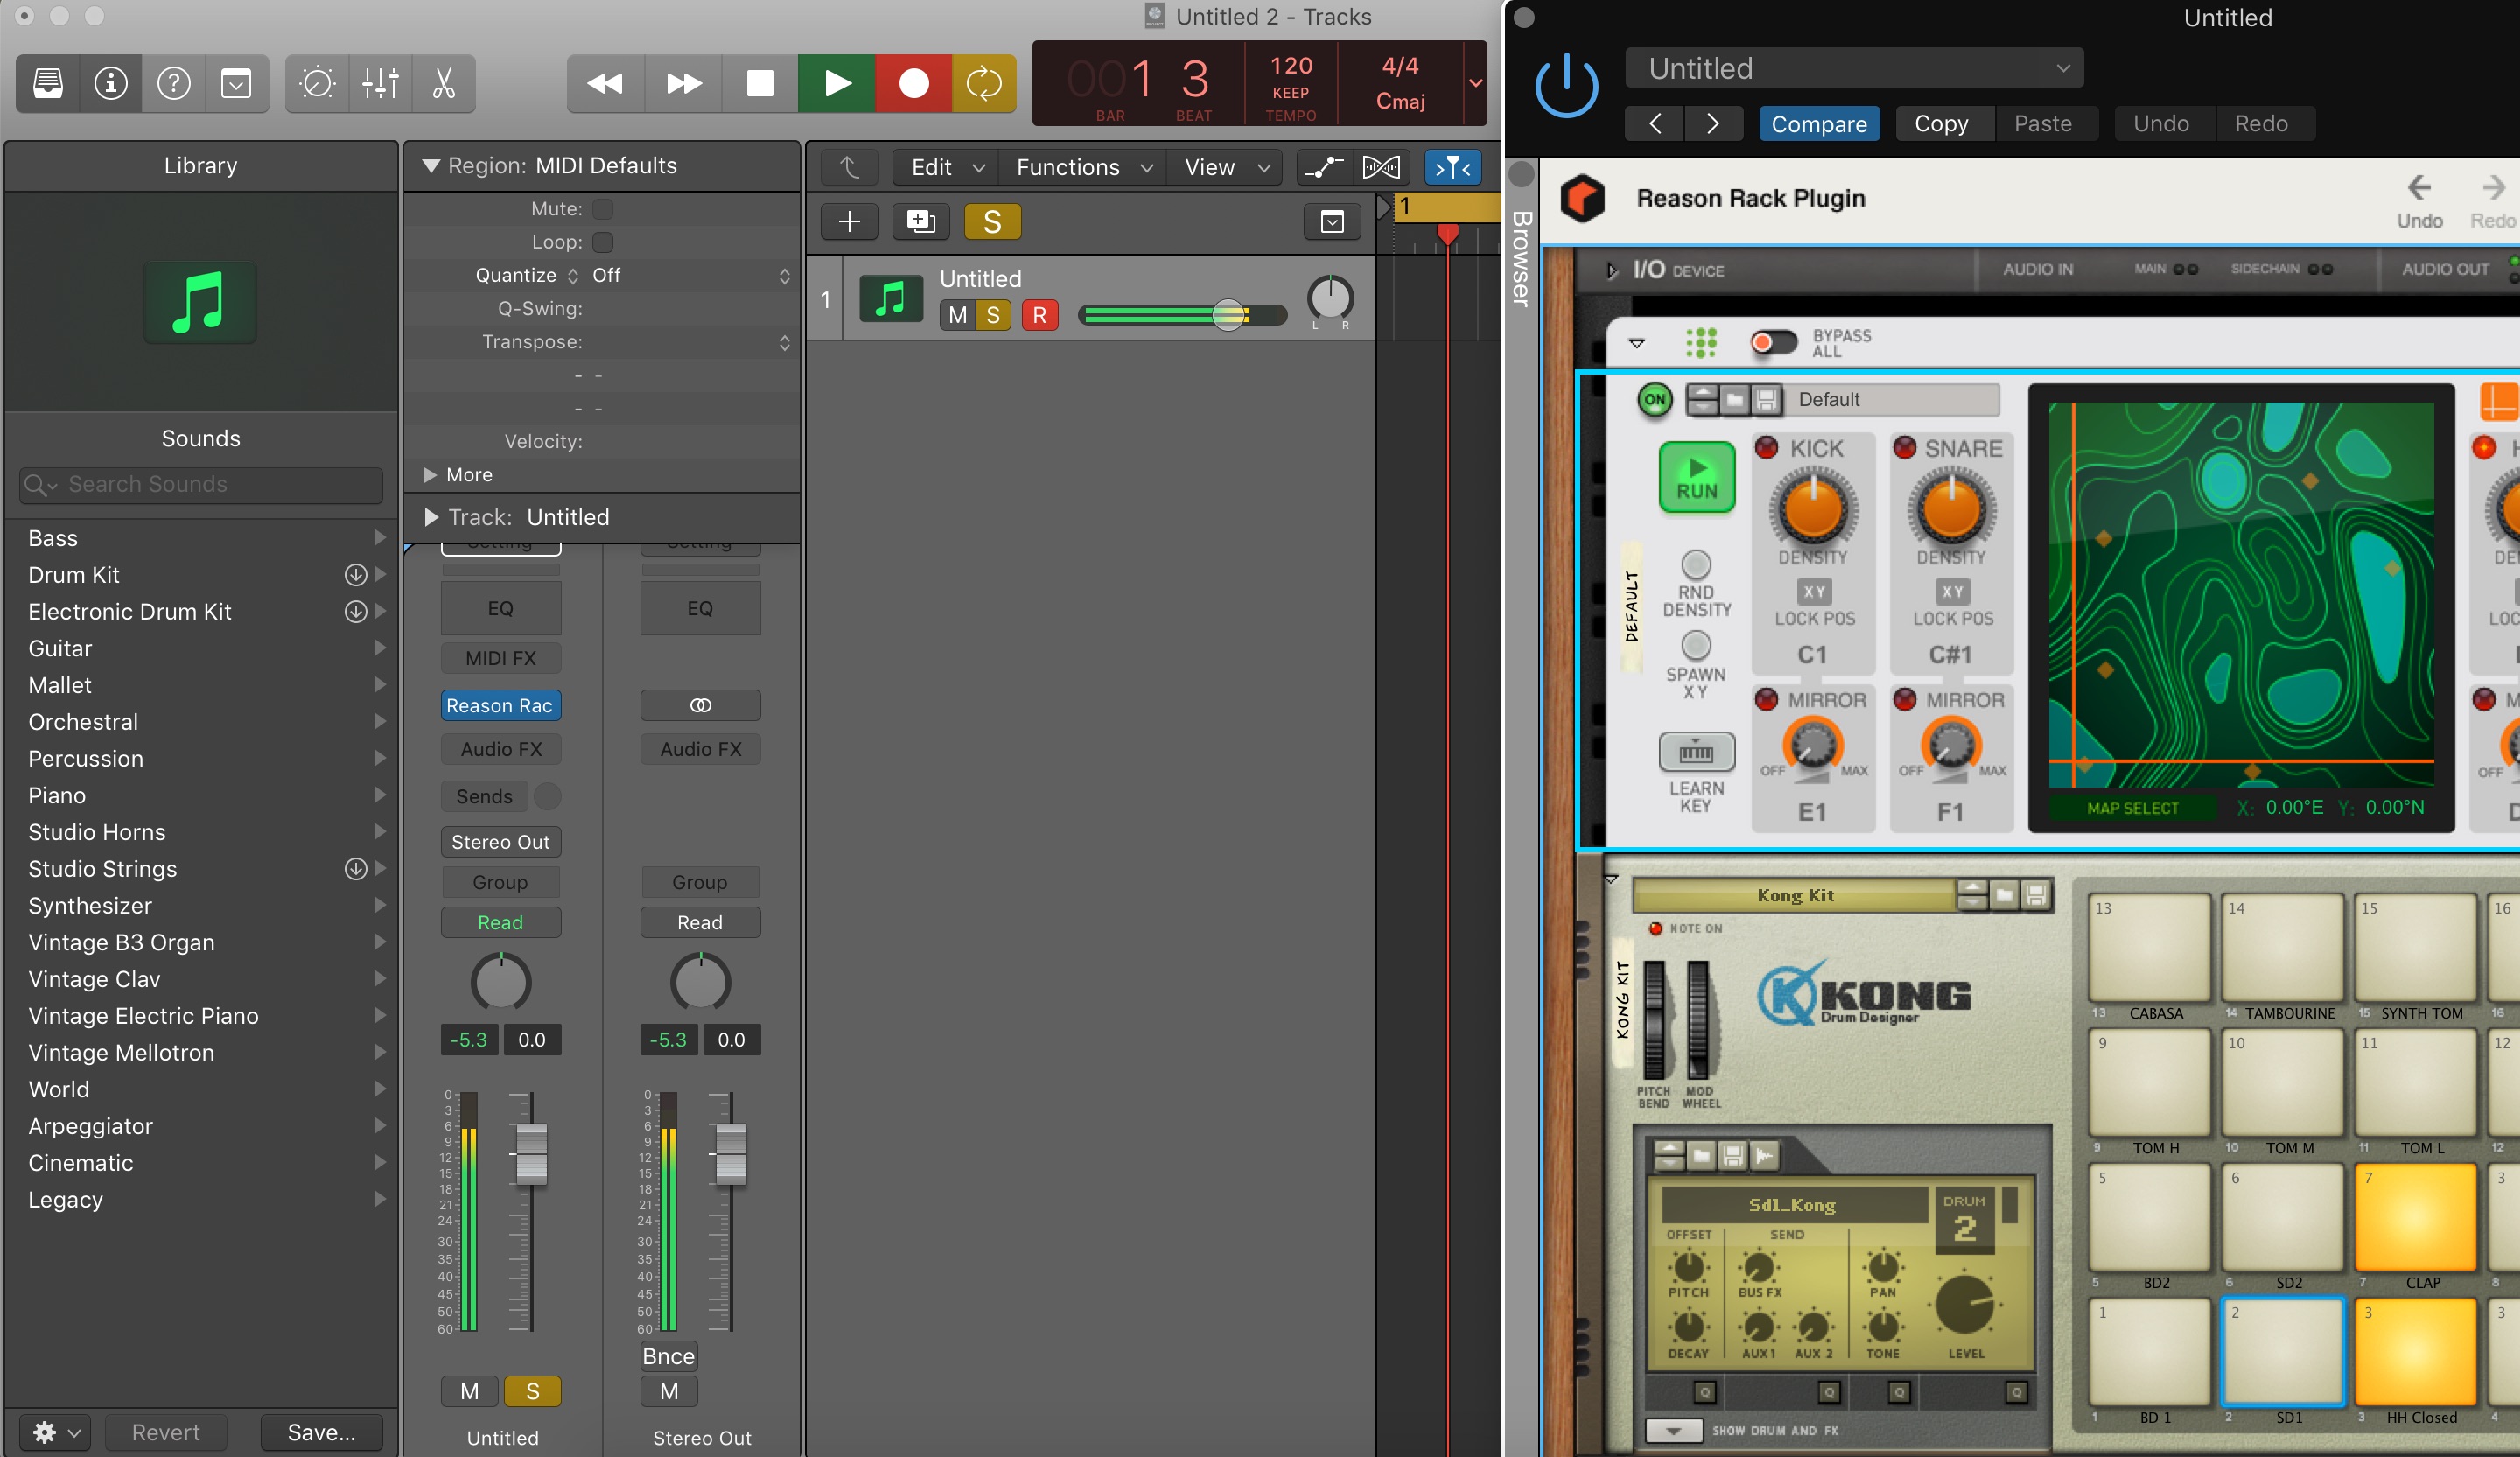This screenshot has height=1457, width=2520.
Task: Open the Library gear settings menu
Action: [x=55, y=1432]
